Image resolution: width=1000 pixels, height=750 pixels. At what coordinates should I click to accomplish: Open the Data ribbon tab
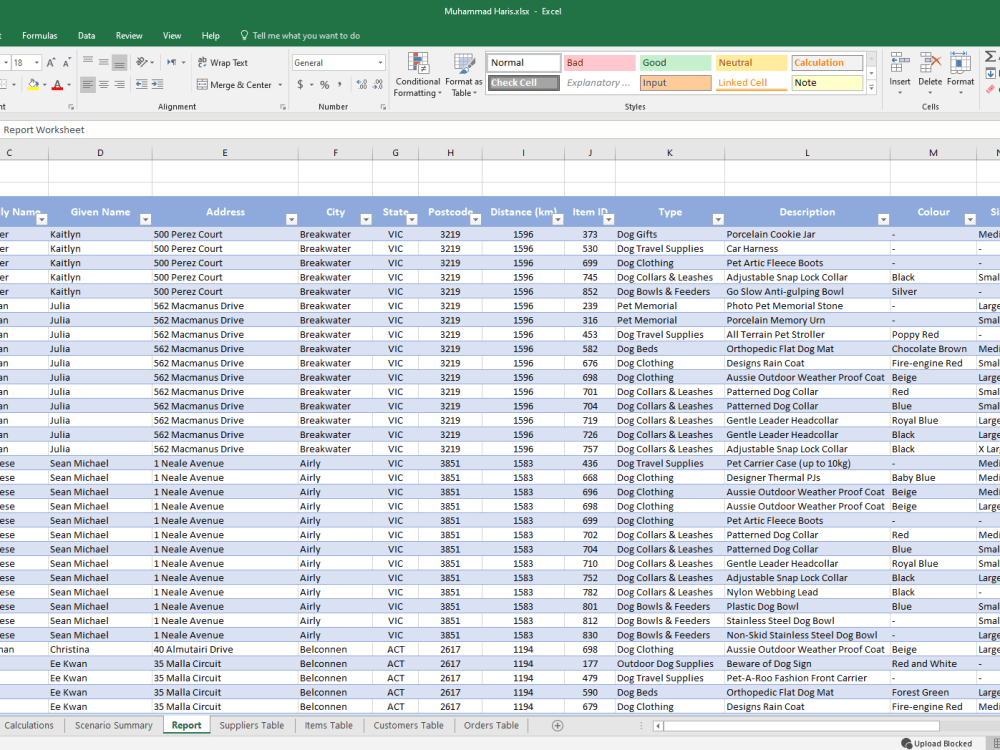[87, 36]
